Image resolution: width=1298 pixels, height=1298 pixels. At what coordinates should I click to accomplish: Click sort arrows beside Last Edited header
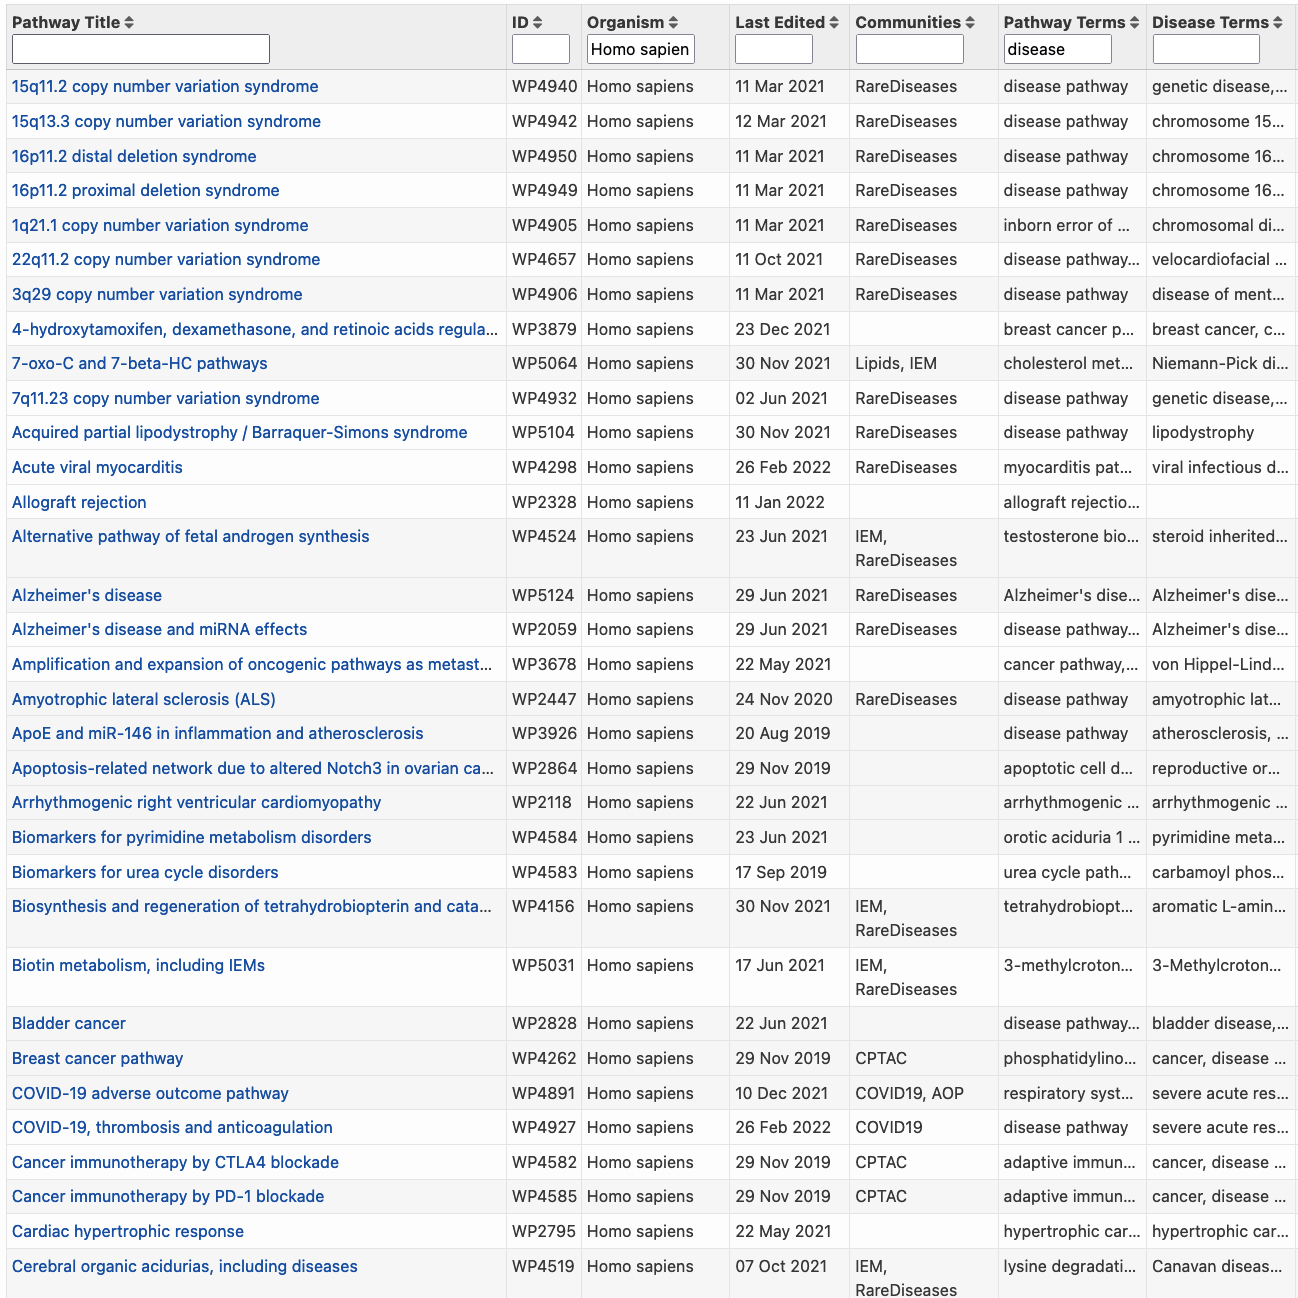coord(834,23)
